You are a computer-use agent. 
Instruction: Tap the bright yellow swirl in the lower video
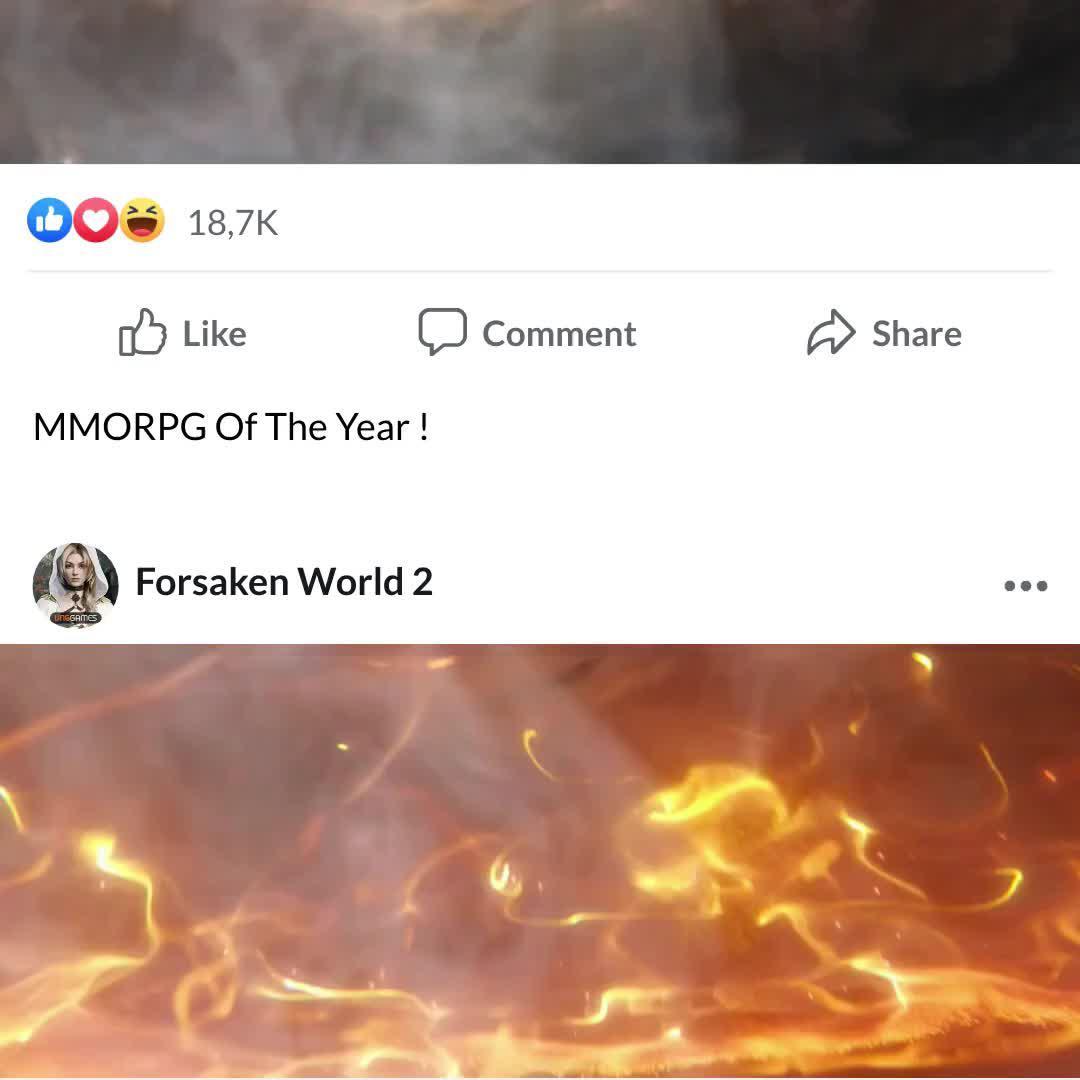[x=716, y=799]
